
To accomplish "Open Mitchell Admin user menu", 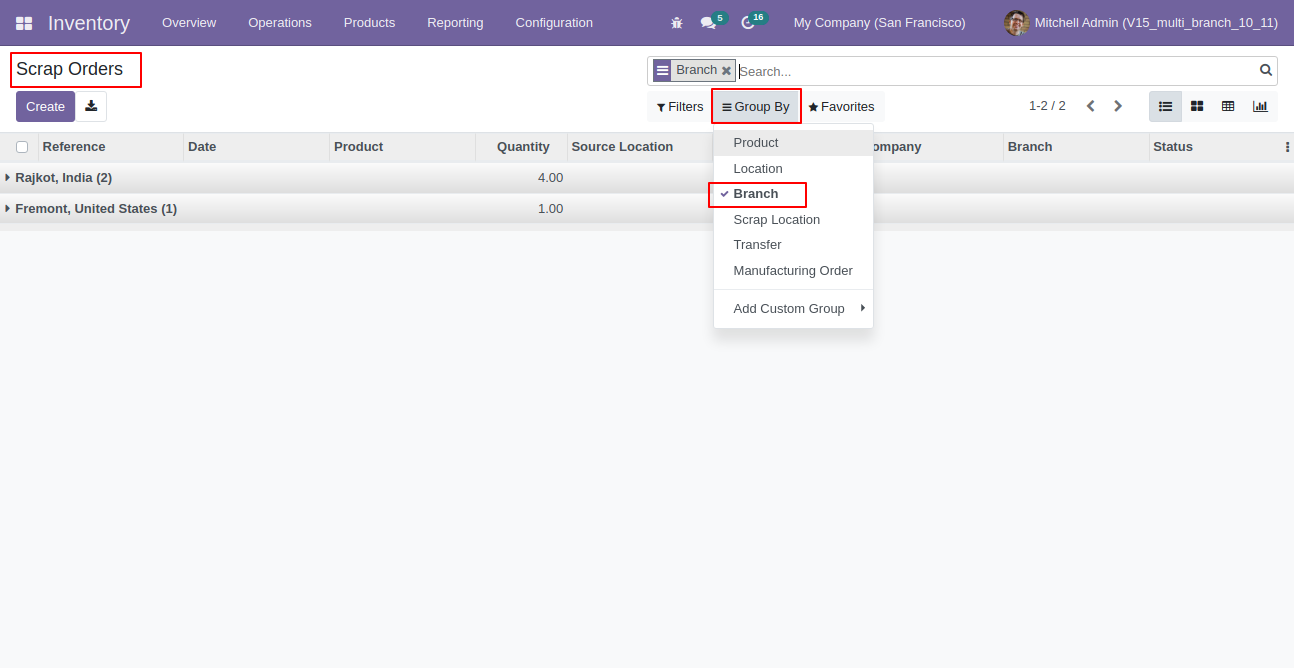I will (1142, 23).
